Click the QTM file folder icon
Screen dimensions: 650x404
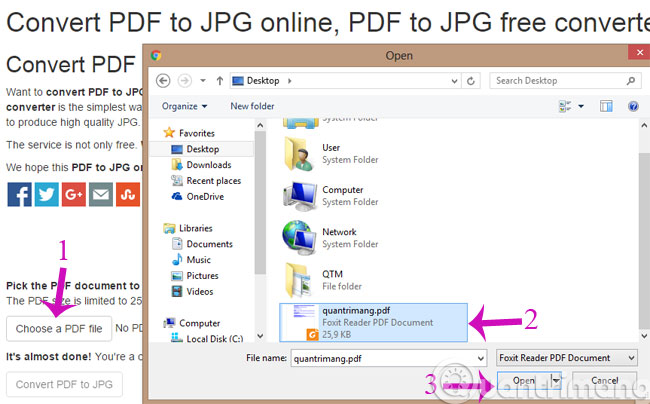pyautogui.click(x=298, y=280)
